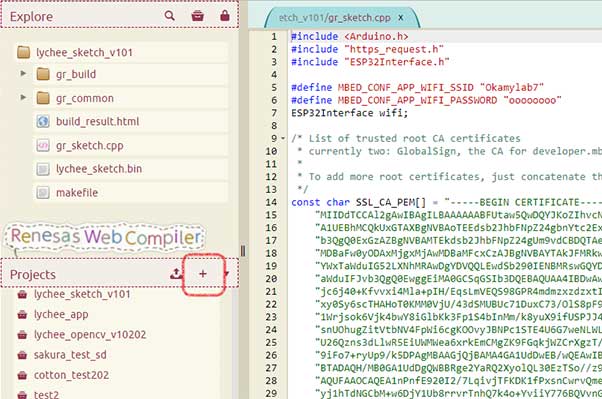Click the upload icon in Projects header
This screenshot has height=399, width=602.
(176, 273)
